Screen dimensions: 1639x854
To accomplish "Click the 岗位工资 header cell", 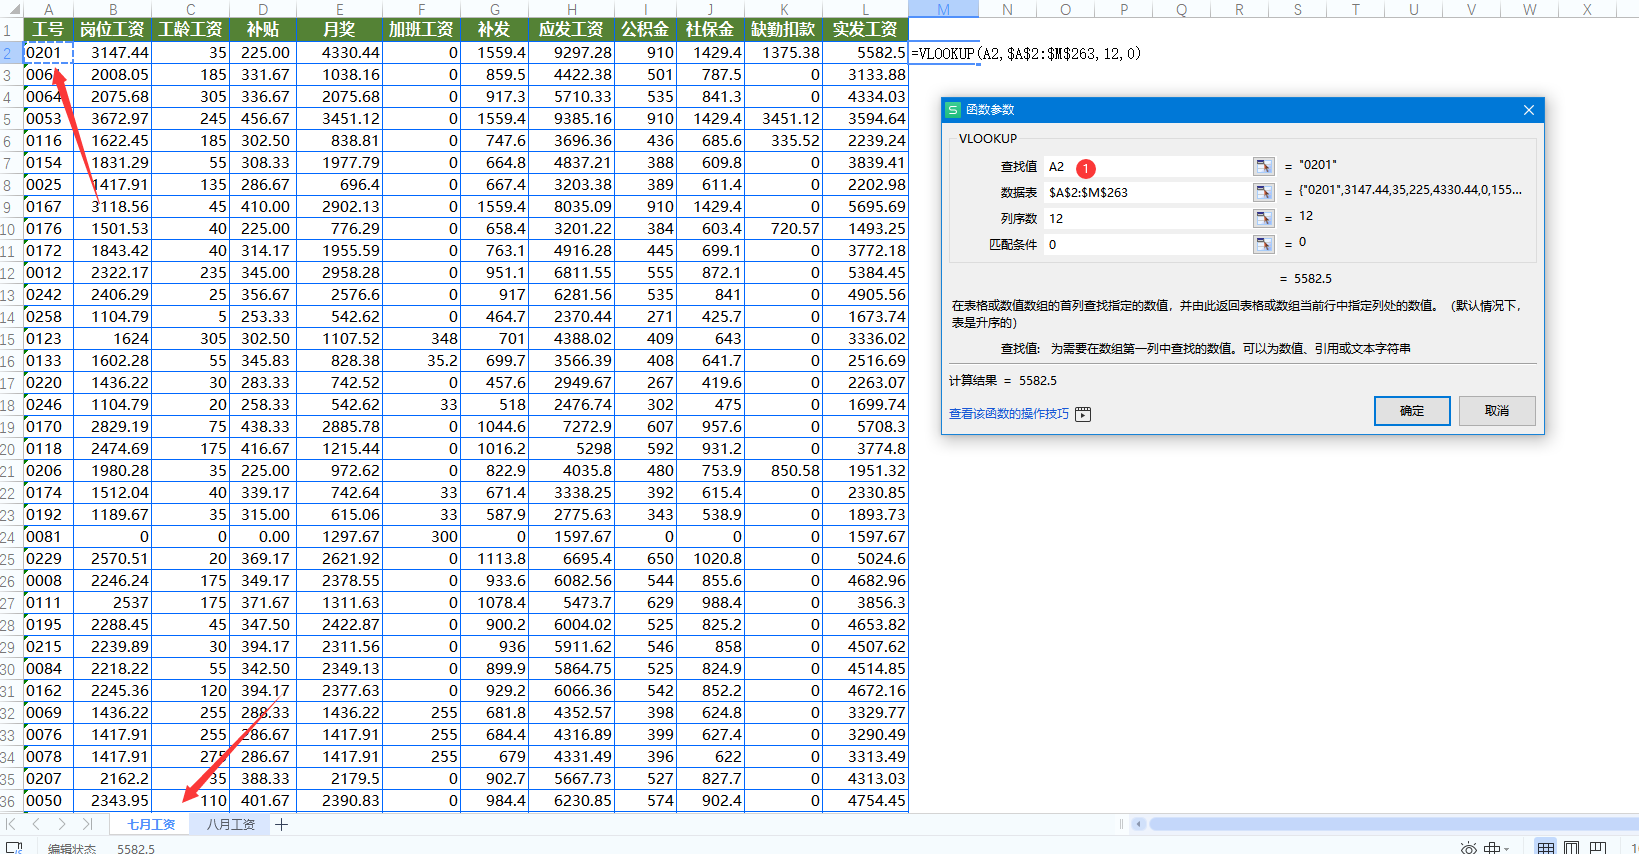I will pyautogui.click(x=112, y=30).
